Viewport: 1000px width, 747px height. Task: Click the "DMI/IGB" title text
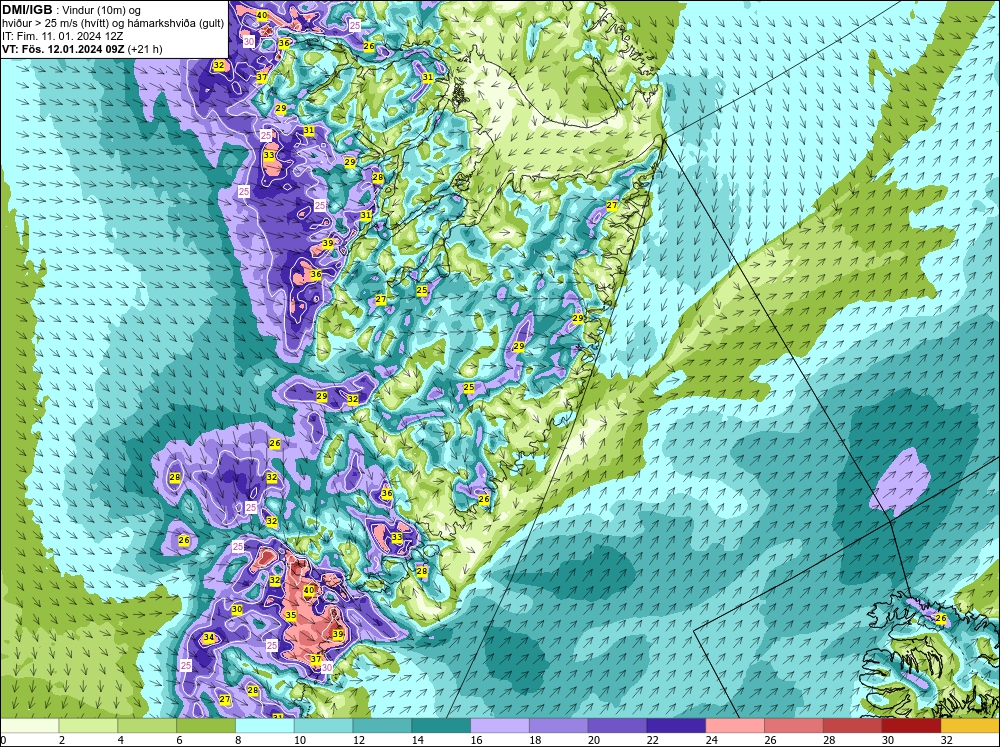pyautogui.click(x=27, y=10)
